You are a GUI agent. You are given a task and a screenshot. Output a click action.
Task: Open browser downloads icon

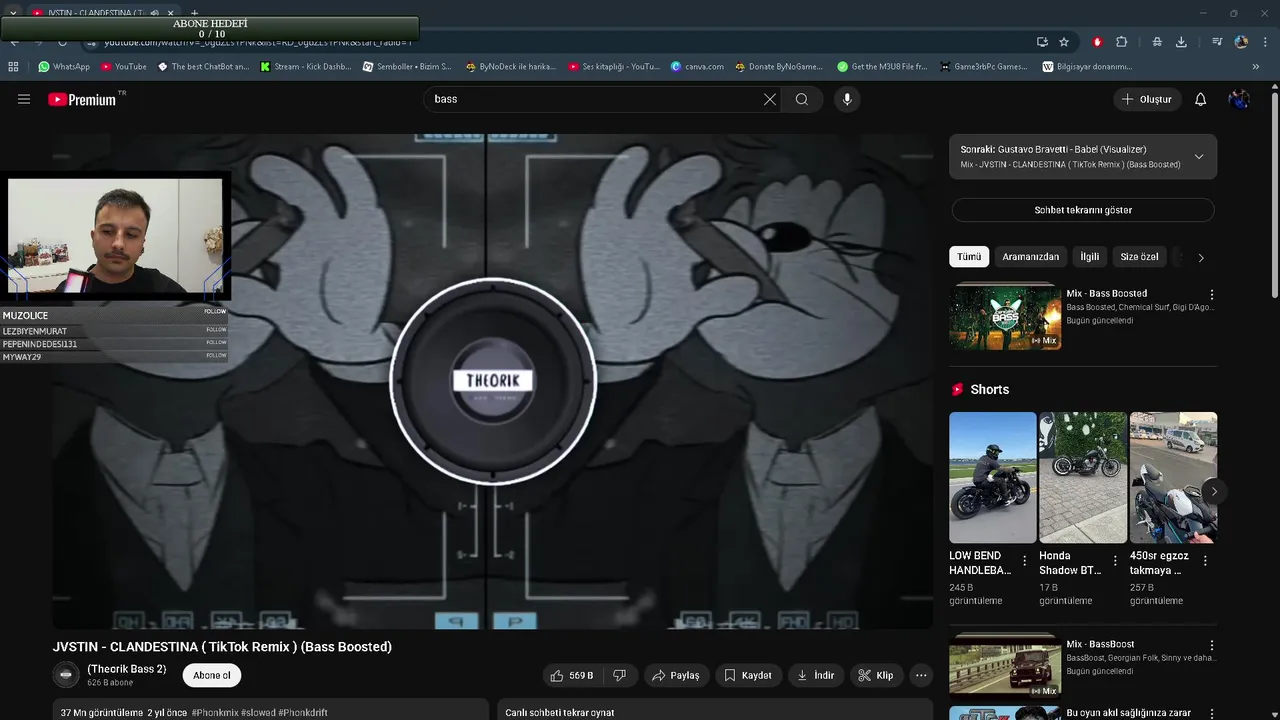[1181, 42]
